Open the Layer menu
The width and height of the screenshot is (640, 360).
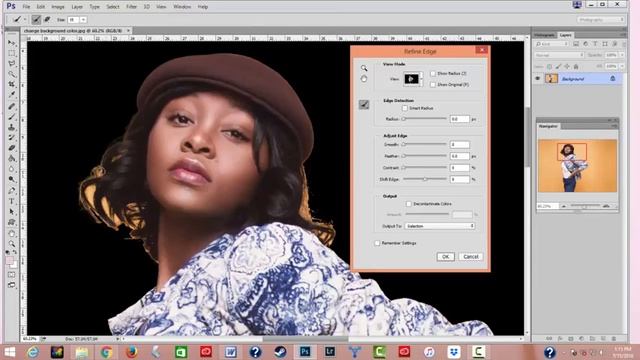click(x=77, y=7)
